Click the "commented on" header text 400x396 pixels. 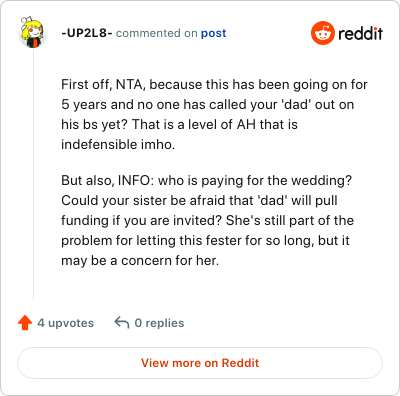(x=157, y=33)
